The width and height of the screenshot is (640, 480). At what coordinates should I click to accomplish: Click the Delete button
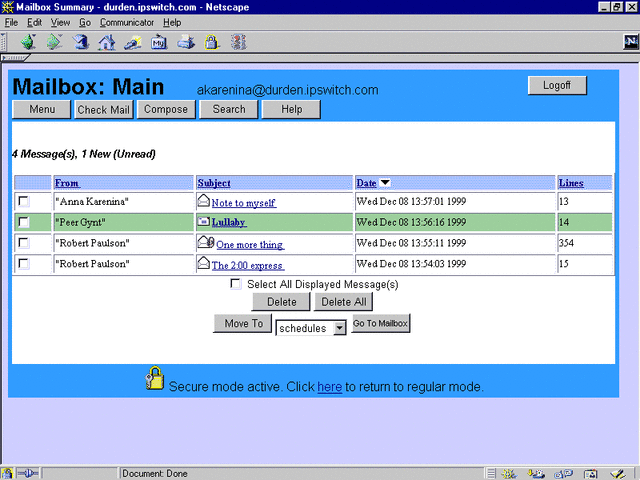click(x=281, y=302)
